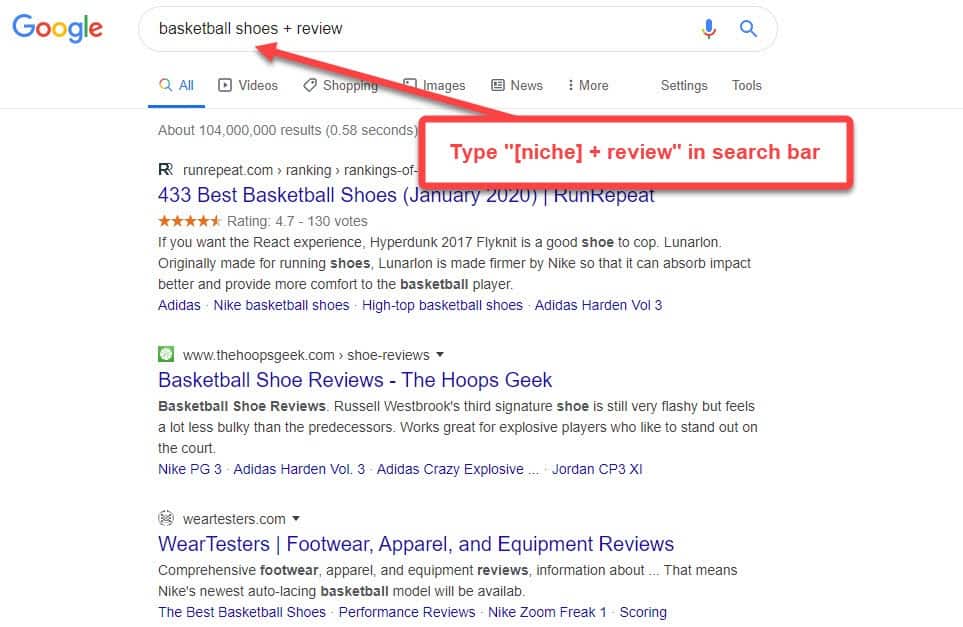The width and height of the screenshot is (963, 627).
Task: Expand dropdown arrow beside weartesters.com
Action: click(x=297, y=519)
